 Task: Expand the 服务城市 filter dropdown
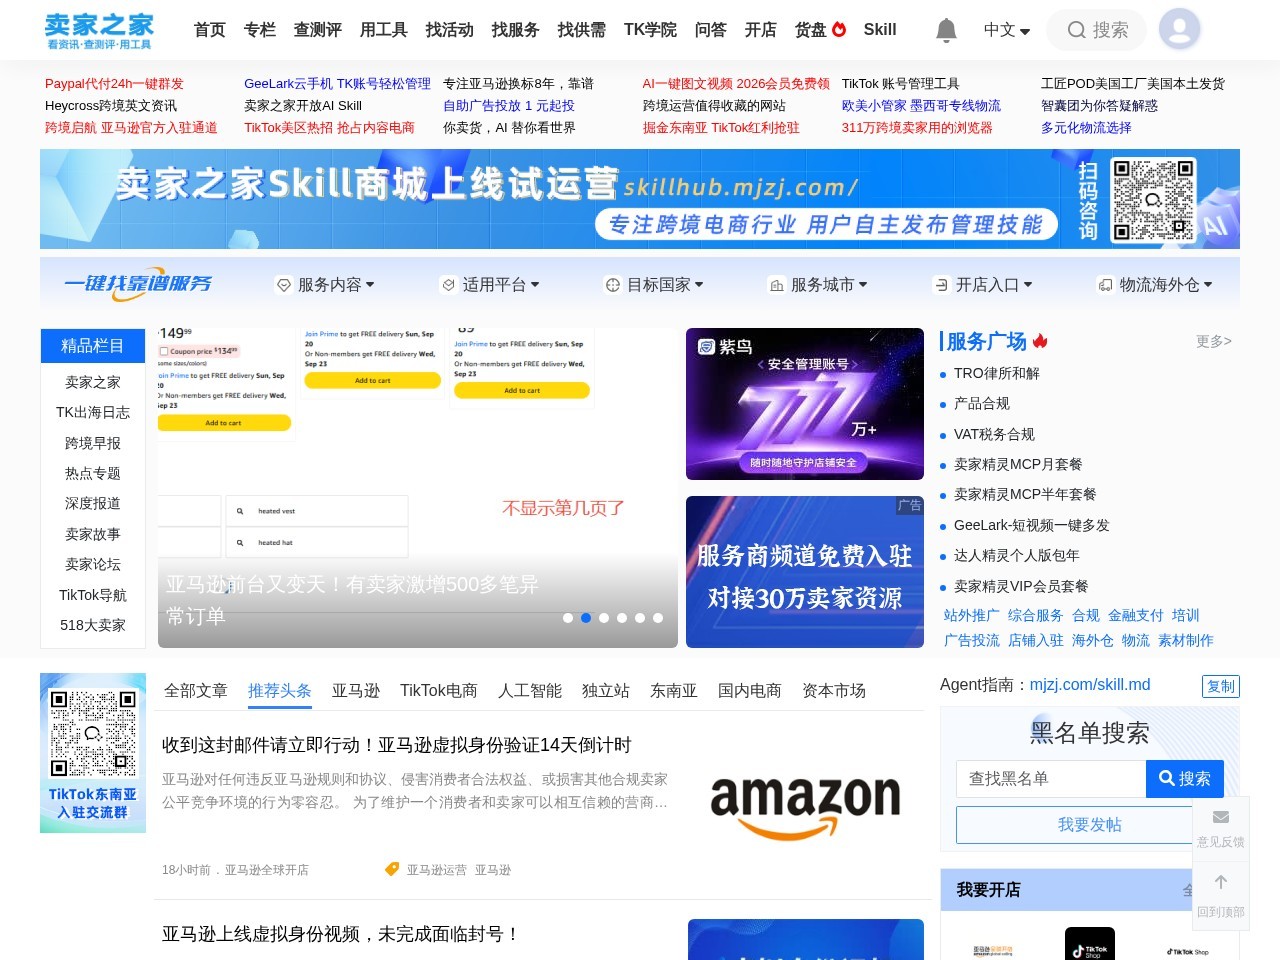click(818, 285)
